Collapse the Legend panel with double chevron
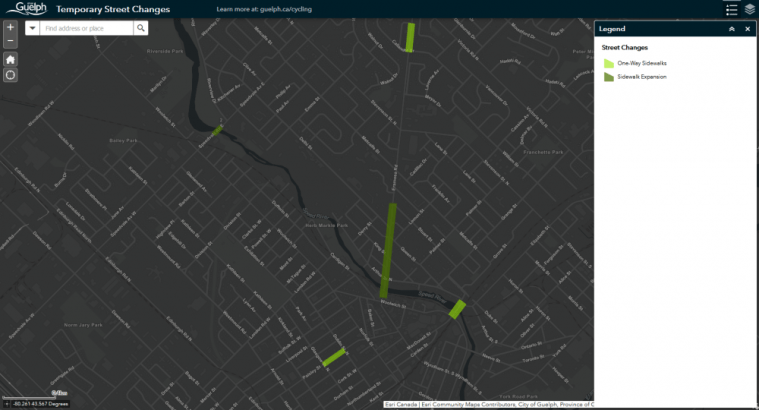Image resolution: width=759 pixels, height=410 pixels. tap(731, 29)
